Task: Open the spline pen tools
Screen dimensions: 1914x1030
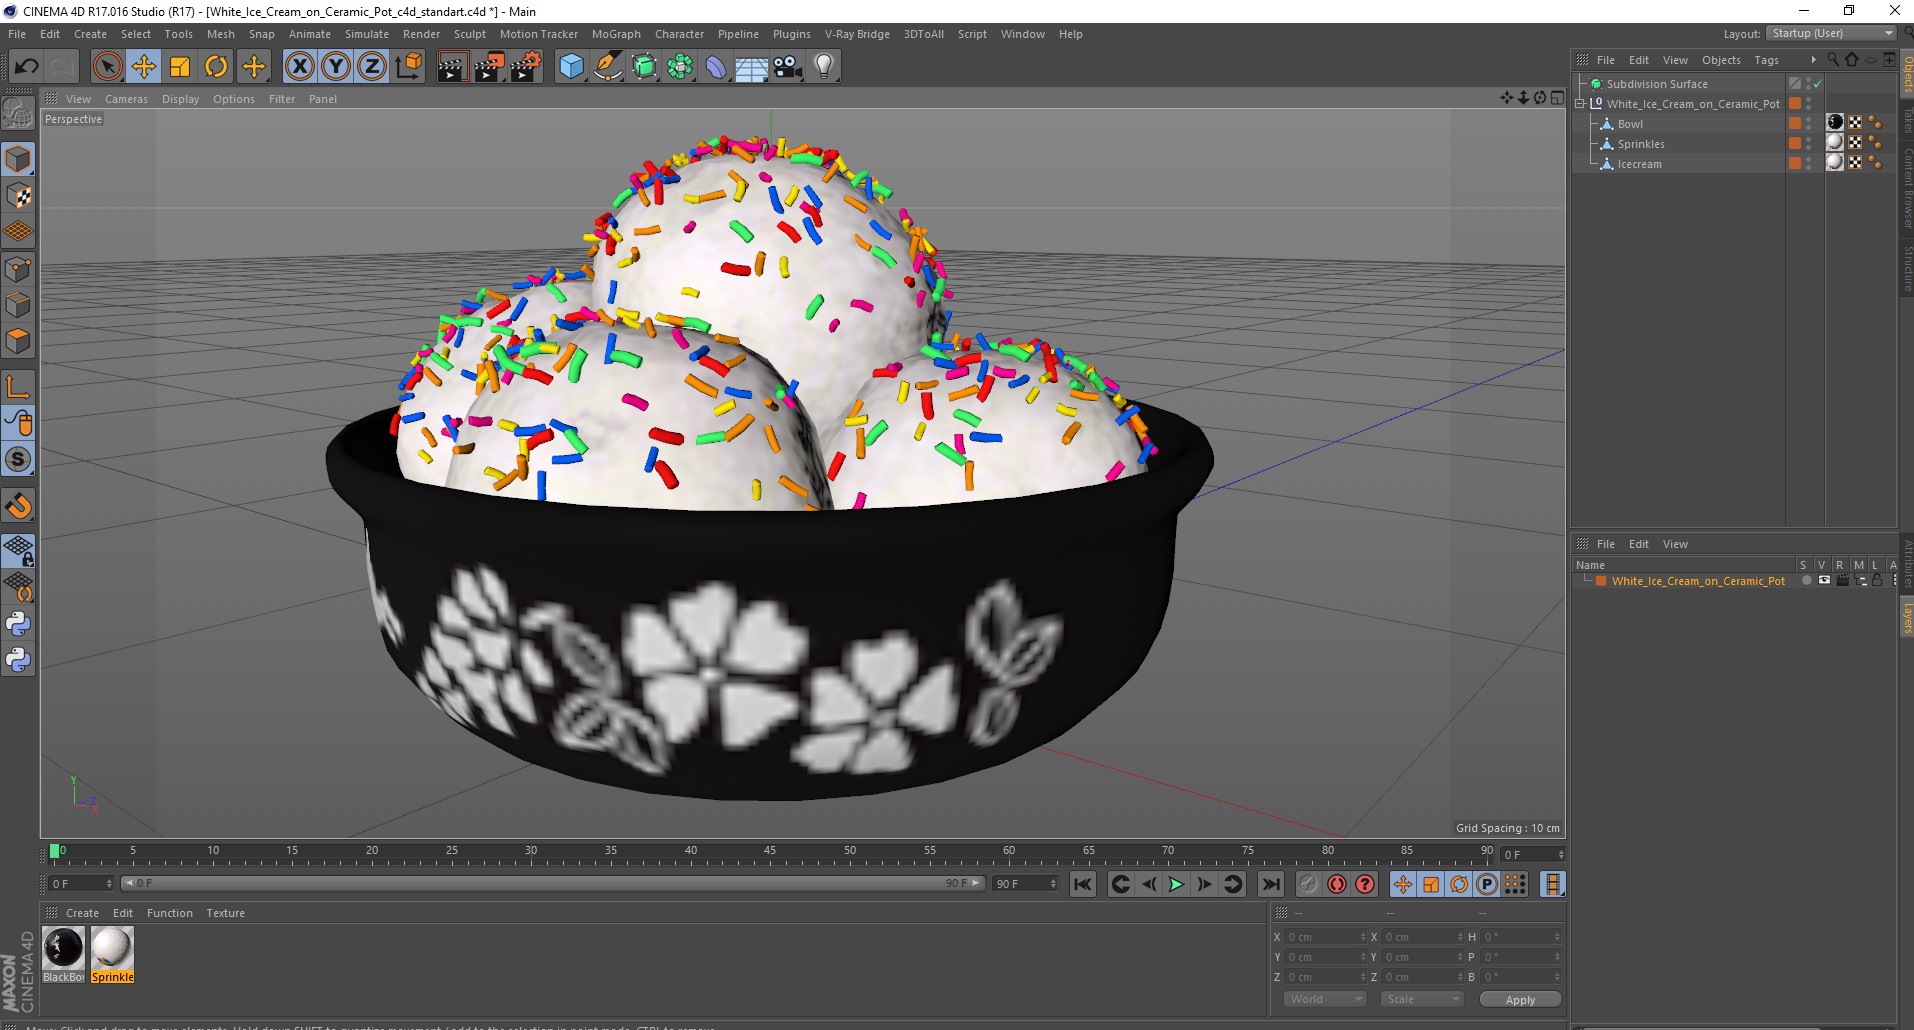Action: [x=608, y=67]
